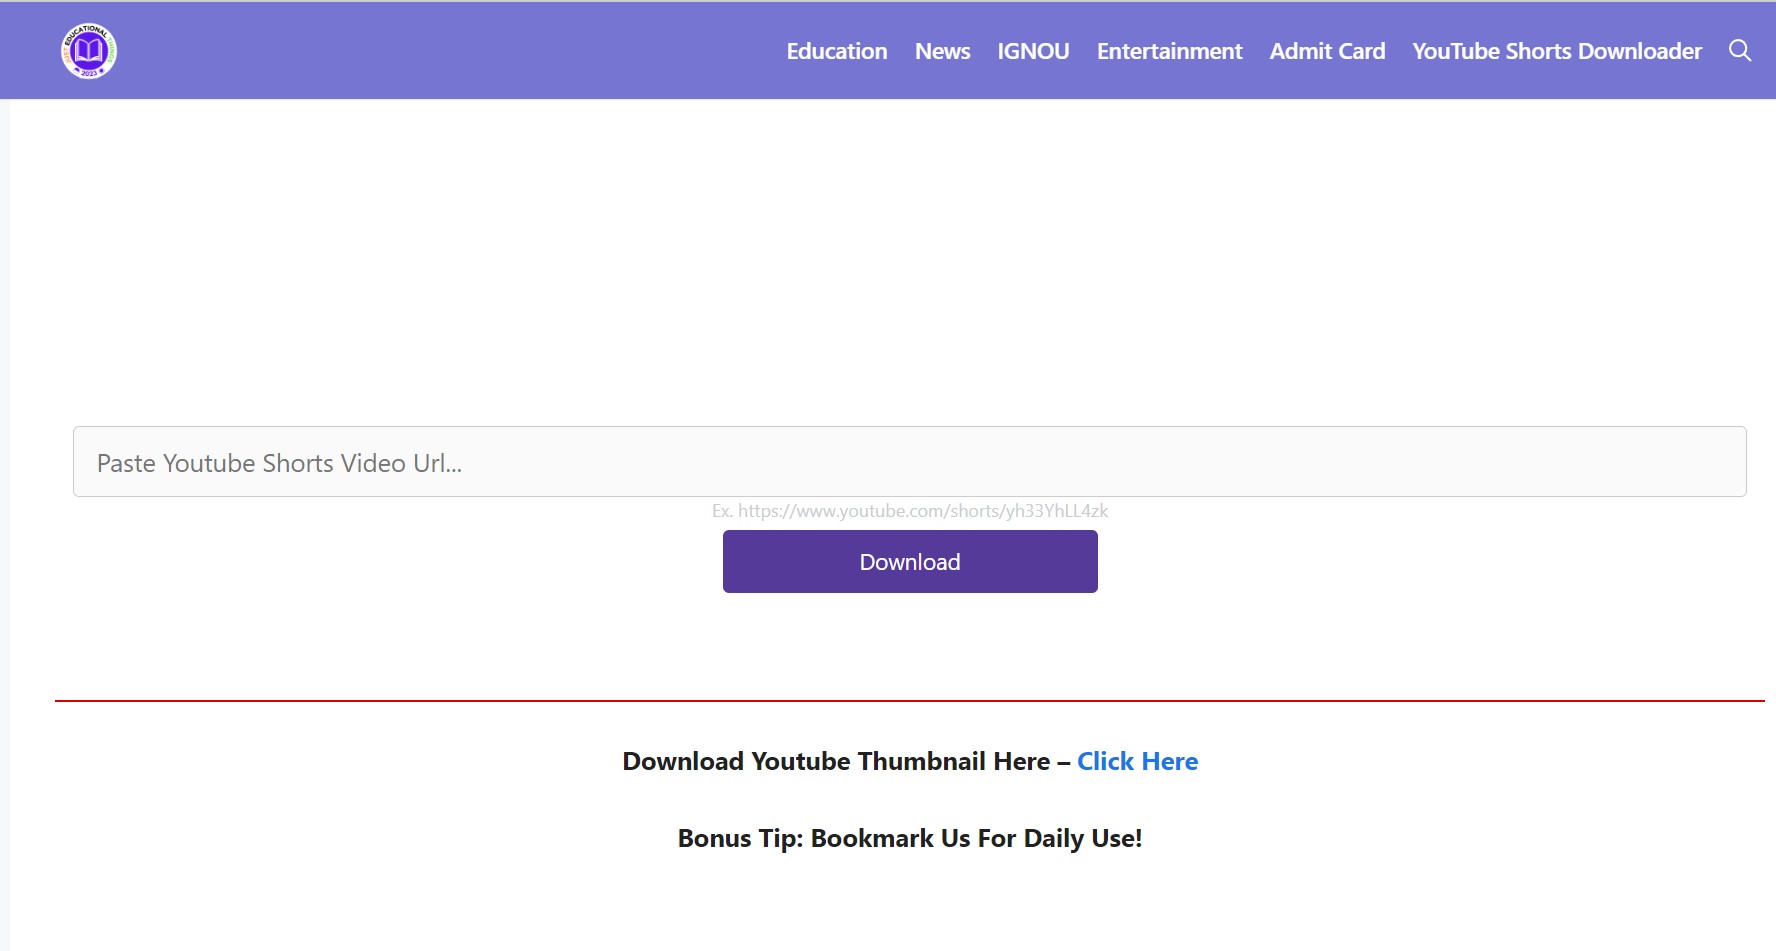The width and height of the screenshot is (1776, 951).
Task: Open the YouTube Shorts Downloader nav link
Action: pos(1556,51)
